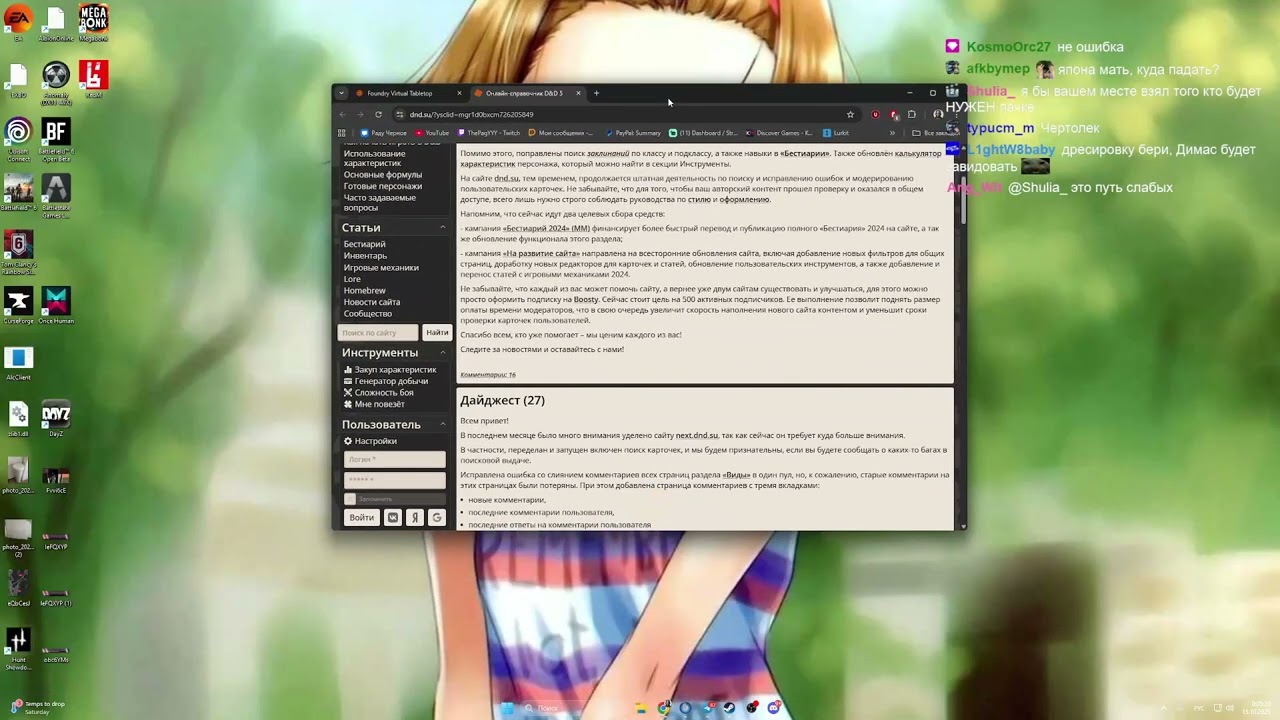Open Инвентарь in the sidebar
Screen dimensions: 1280x720
coord(365,256)
